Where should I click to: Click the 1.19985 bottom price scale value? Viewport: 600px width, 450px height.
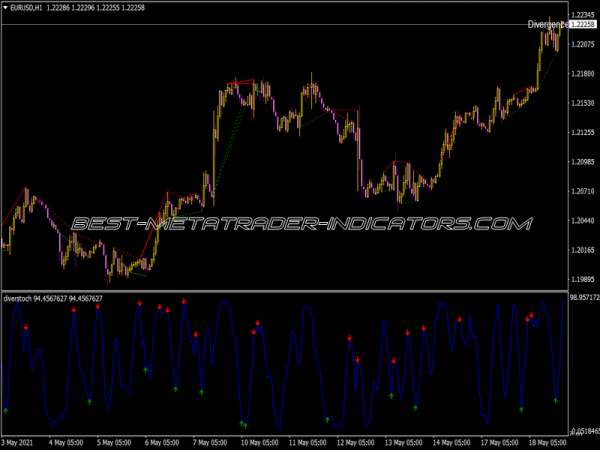(x=583, y=280)
